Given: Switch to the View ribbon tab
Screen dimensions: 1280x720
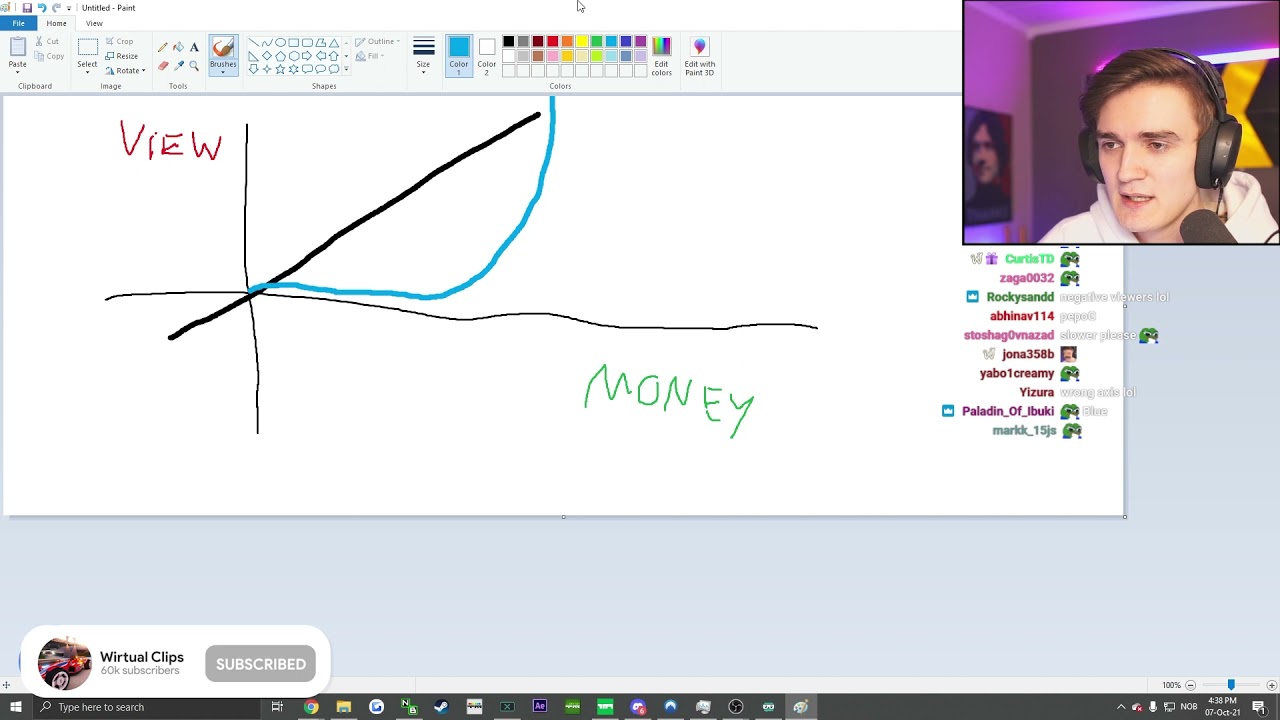Looking at the screenshot, I should tap(94, 23).
